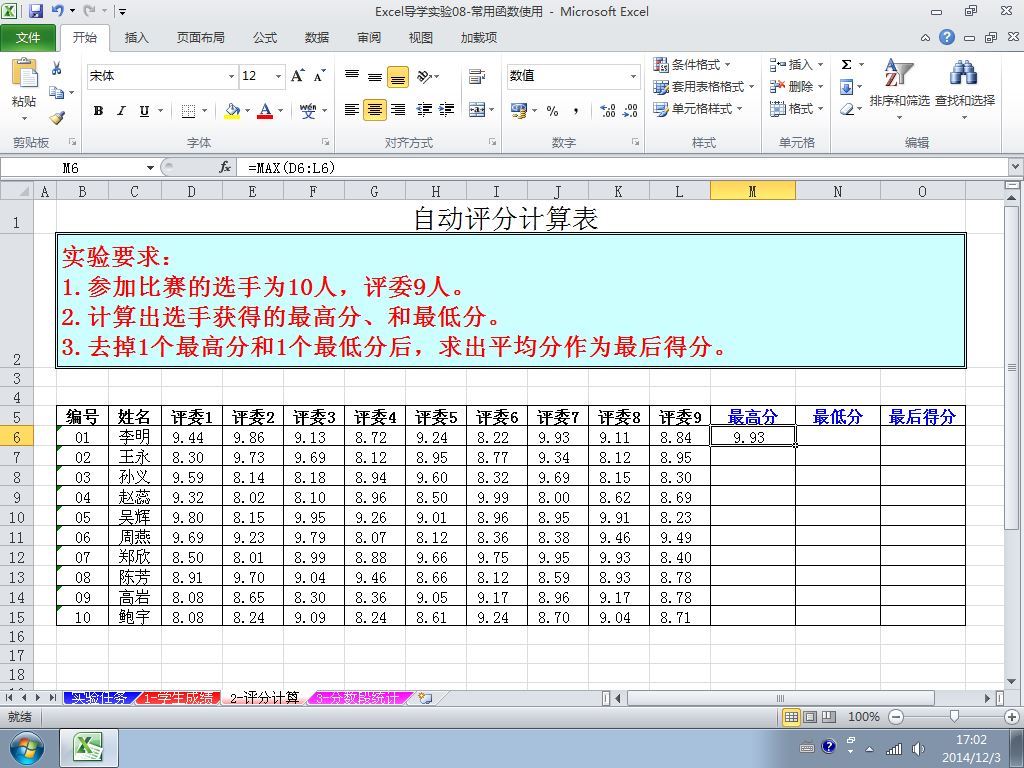The height and width of the screenshot is (768, 1024).
Task: Click the Increase Indent icon
Action: [447, 110]
